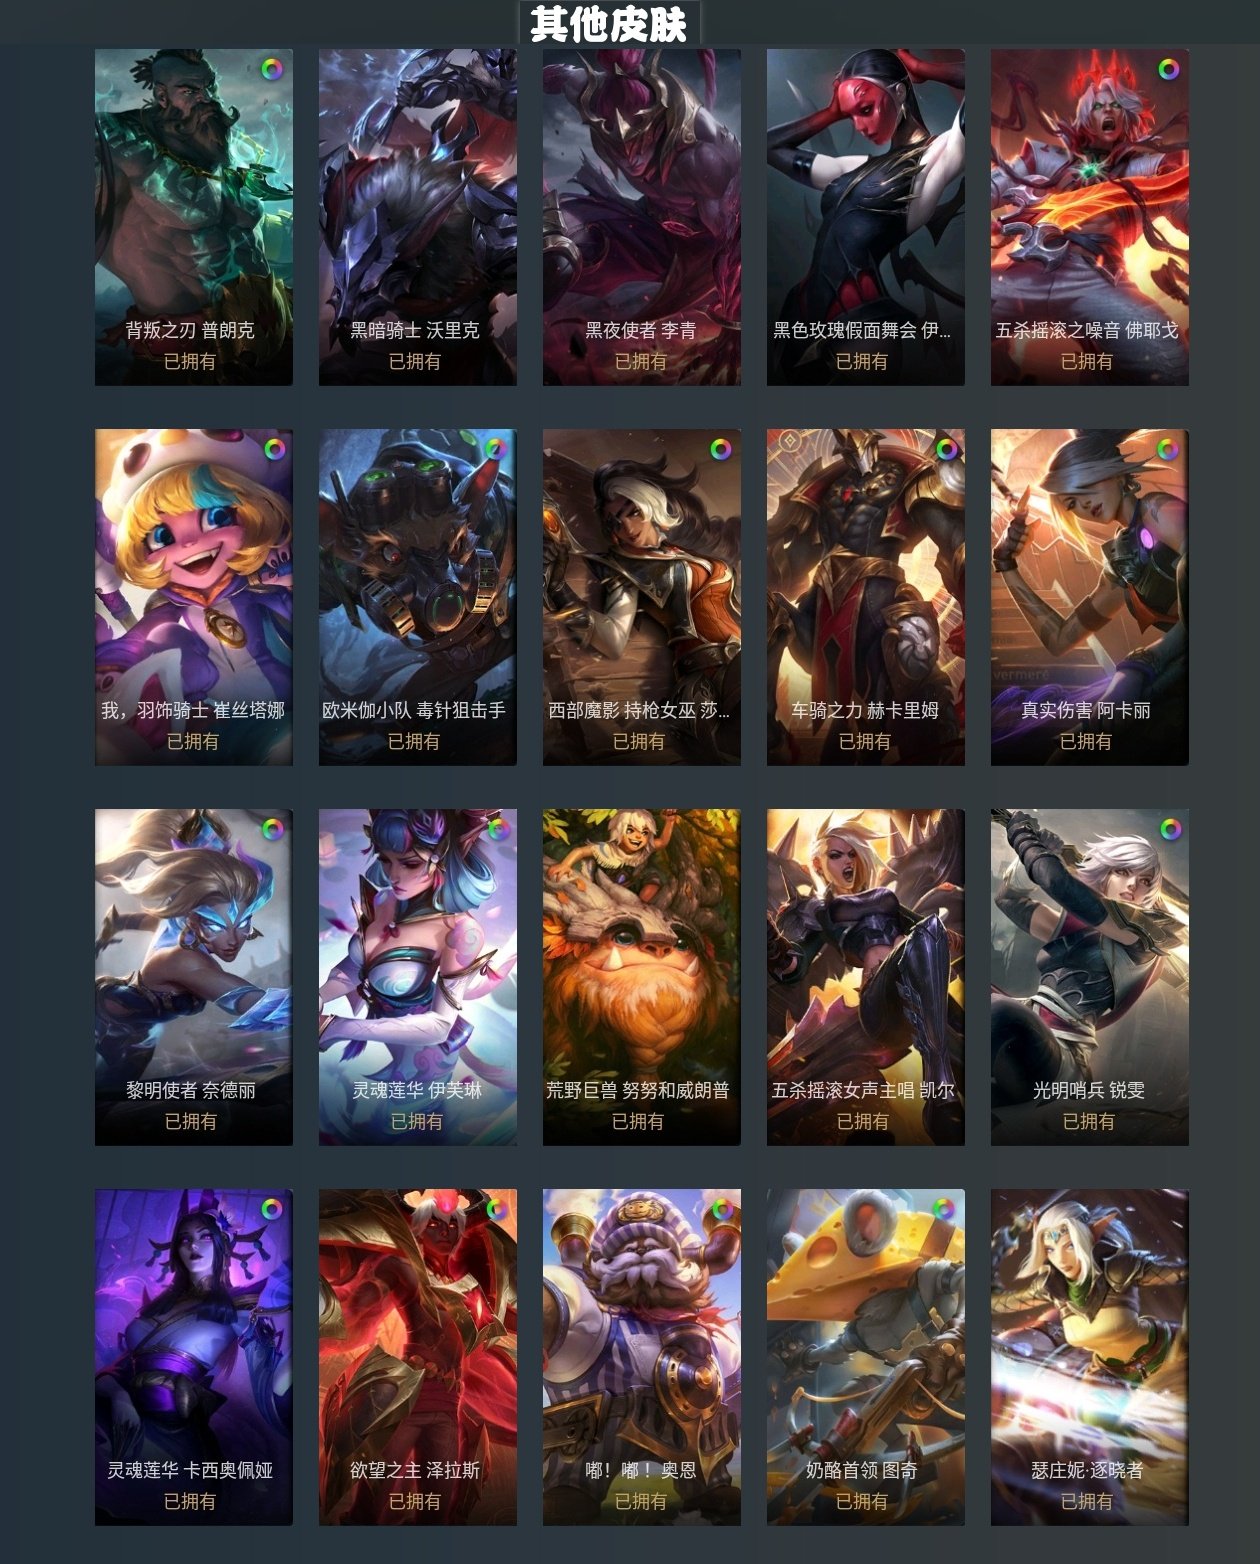Image resolution: width=1260 pixels, height=1564 pixels.
Task: Open the 黑暗骑士 沃里克 skin card
Action: pos(418,217)
